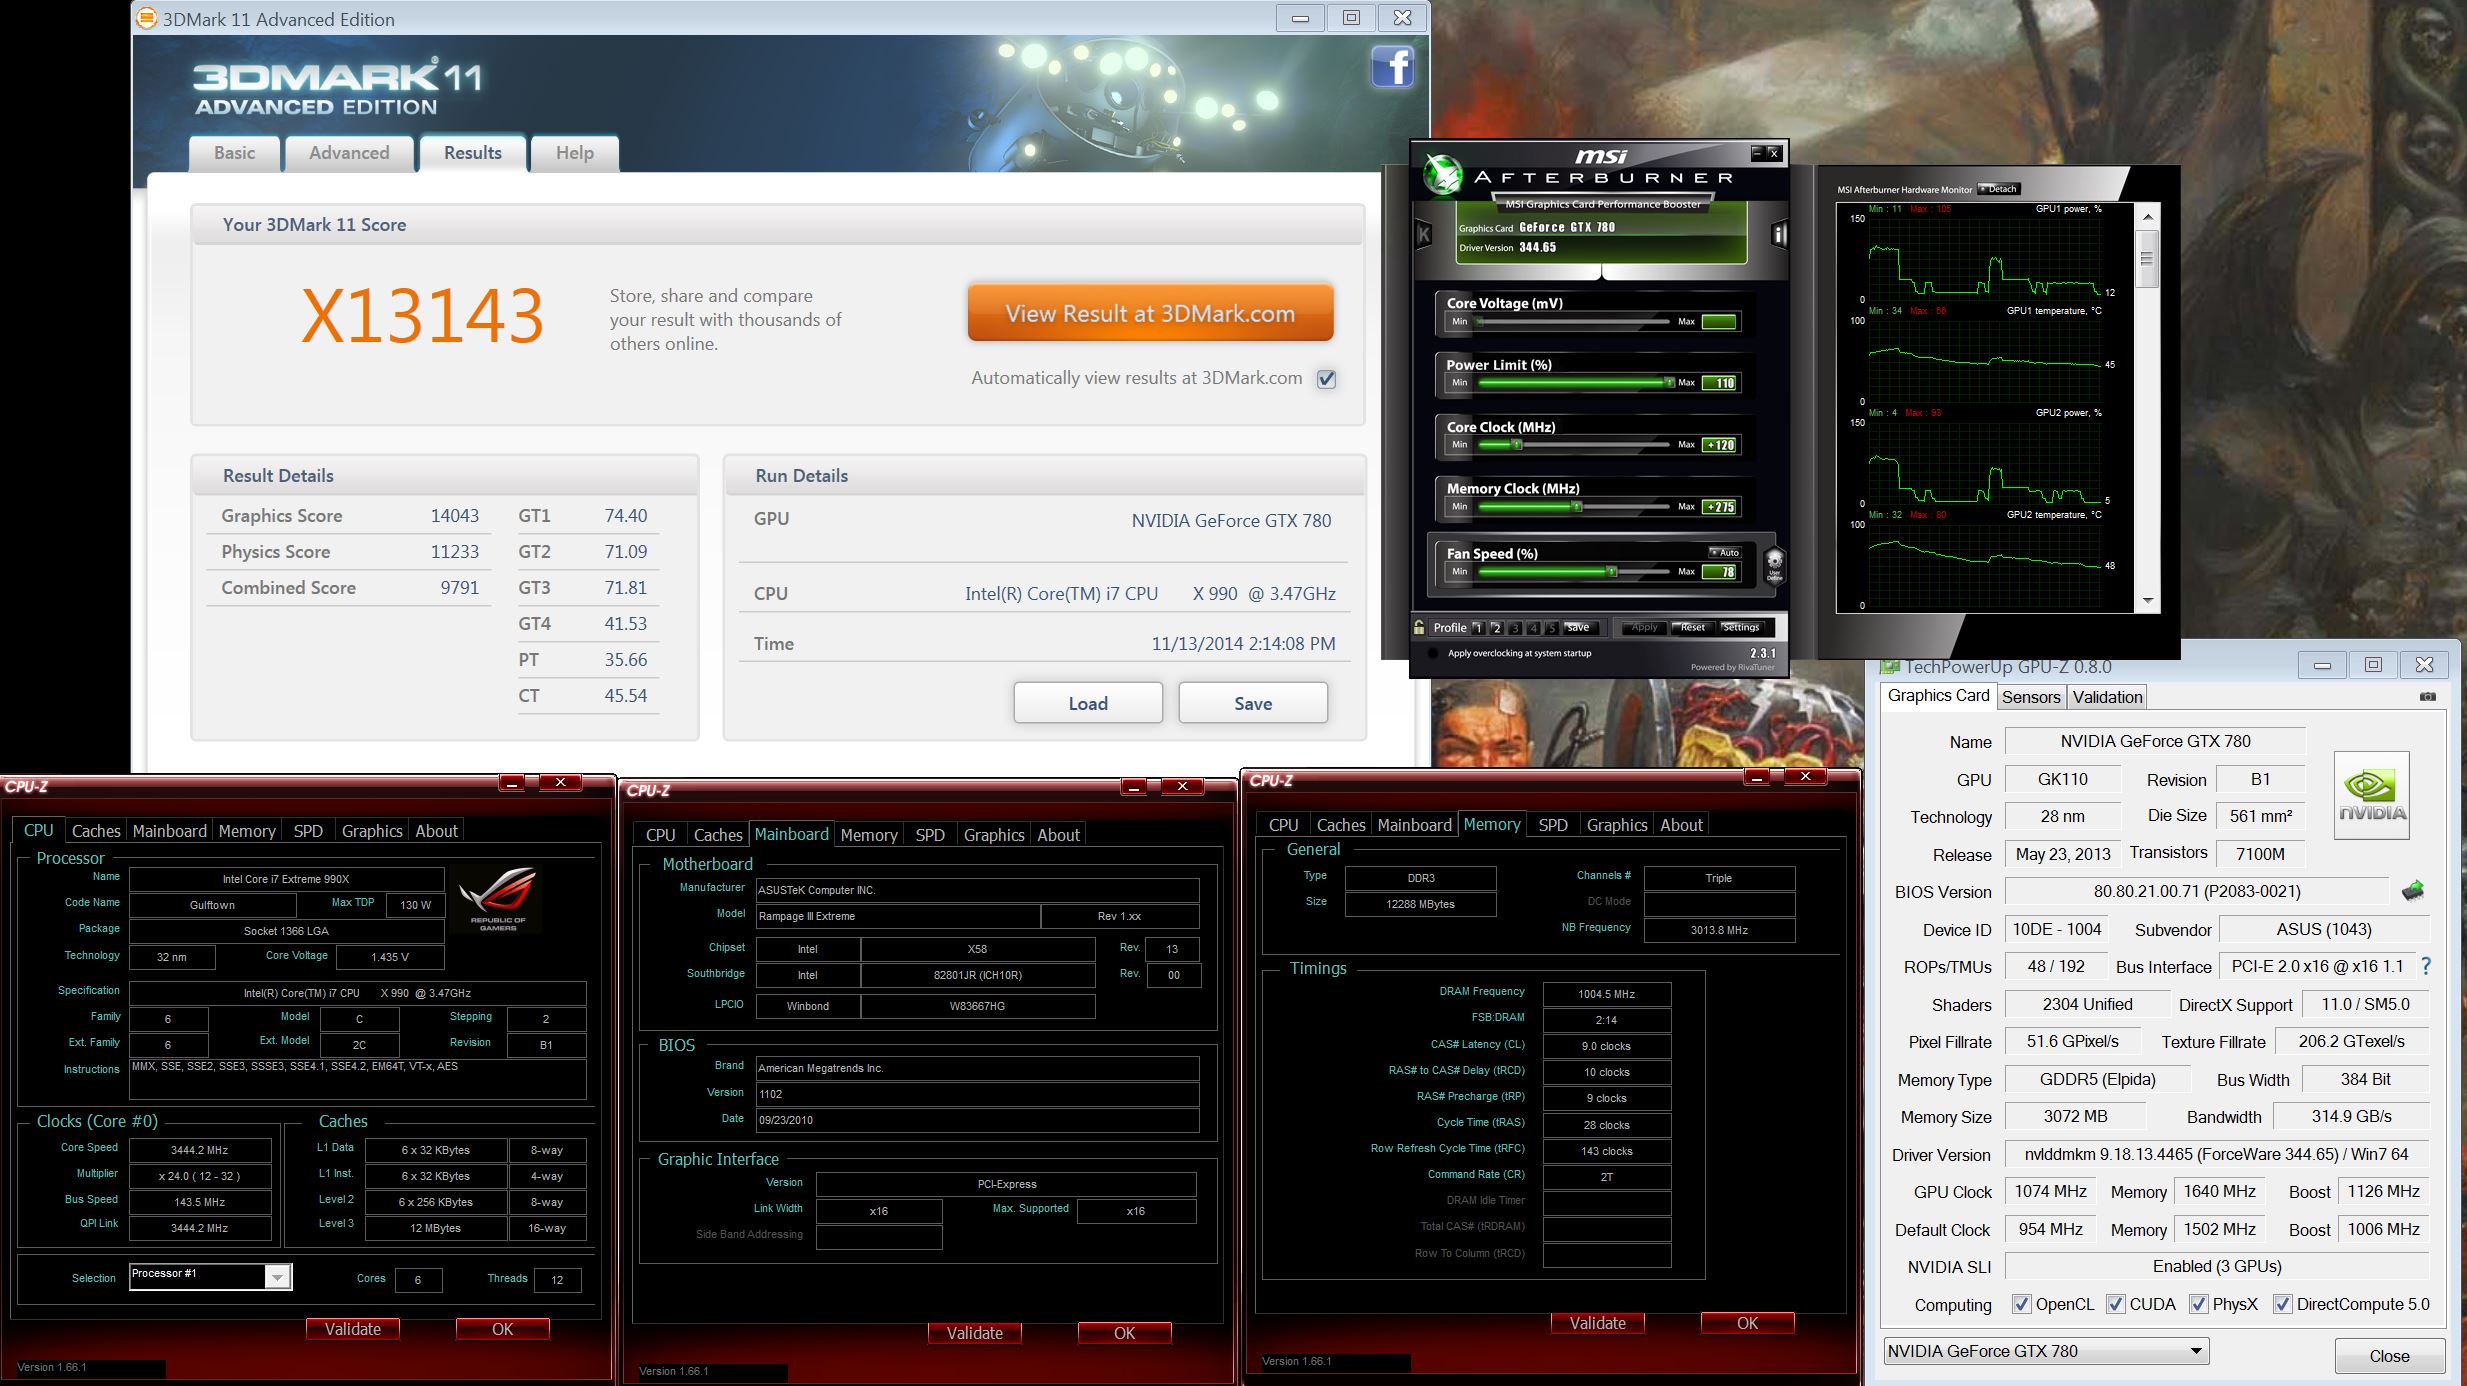Open Afterburner Settings button
The image size is (2467, 1386).
[1740, 627]
